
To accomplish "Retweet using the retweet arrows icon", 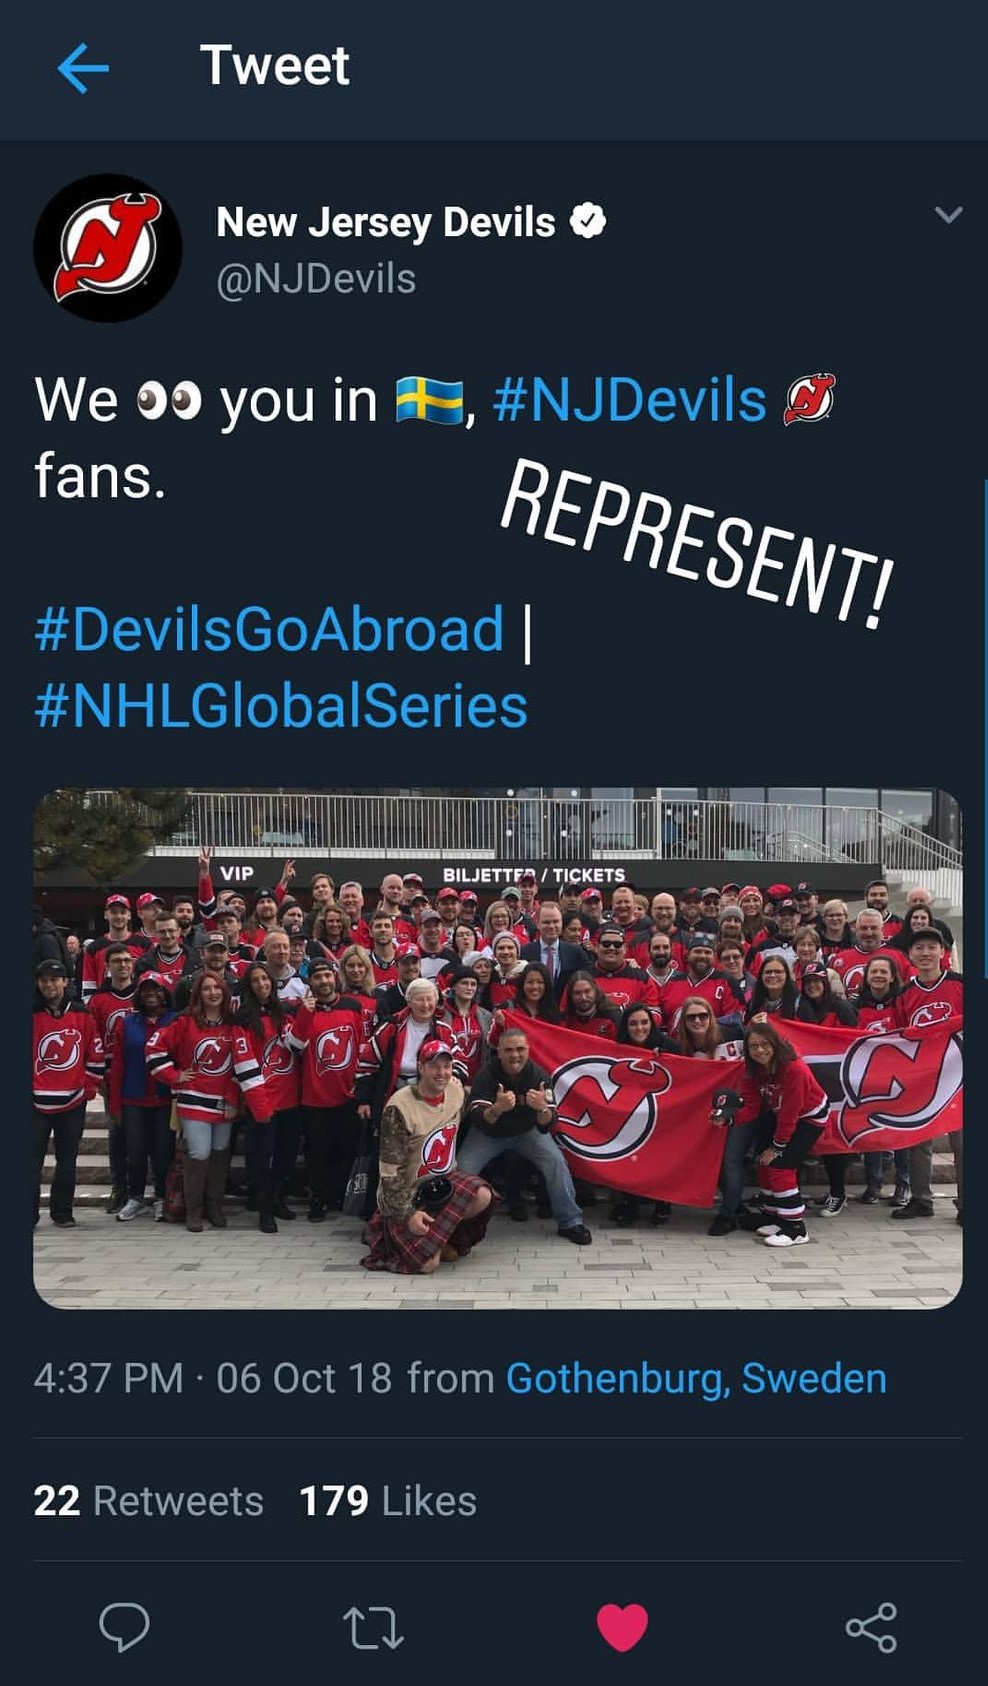I will coord(373,1627).
